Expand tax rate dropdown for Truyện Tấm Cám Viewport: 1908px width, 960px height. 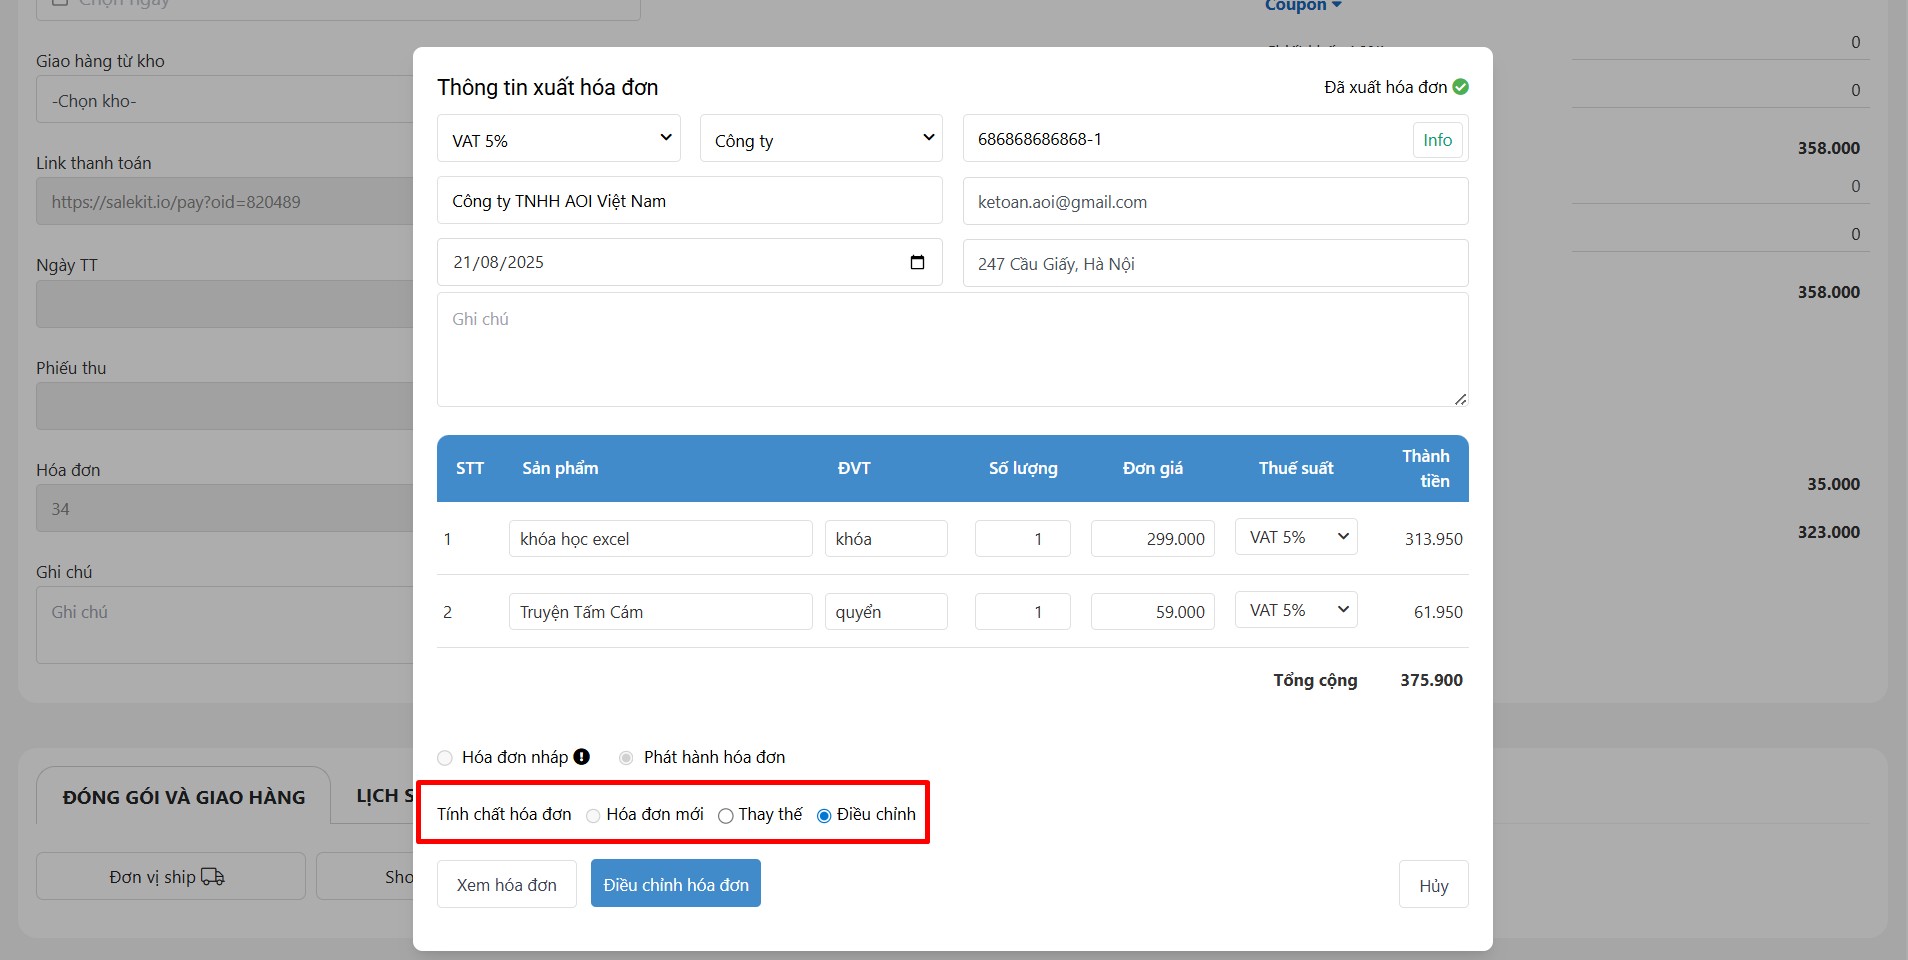1296,610
